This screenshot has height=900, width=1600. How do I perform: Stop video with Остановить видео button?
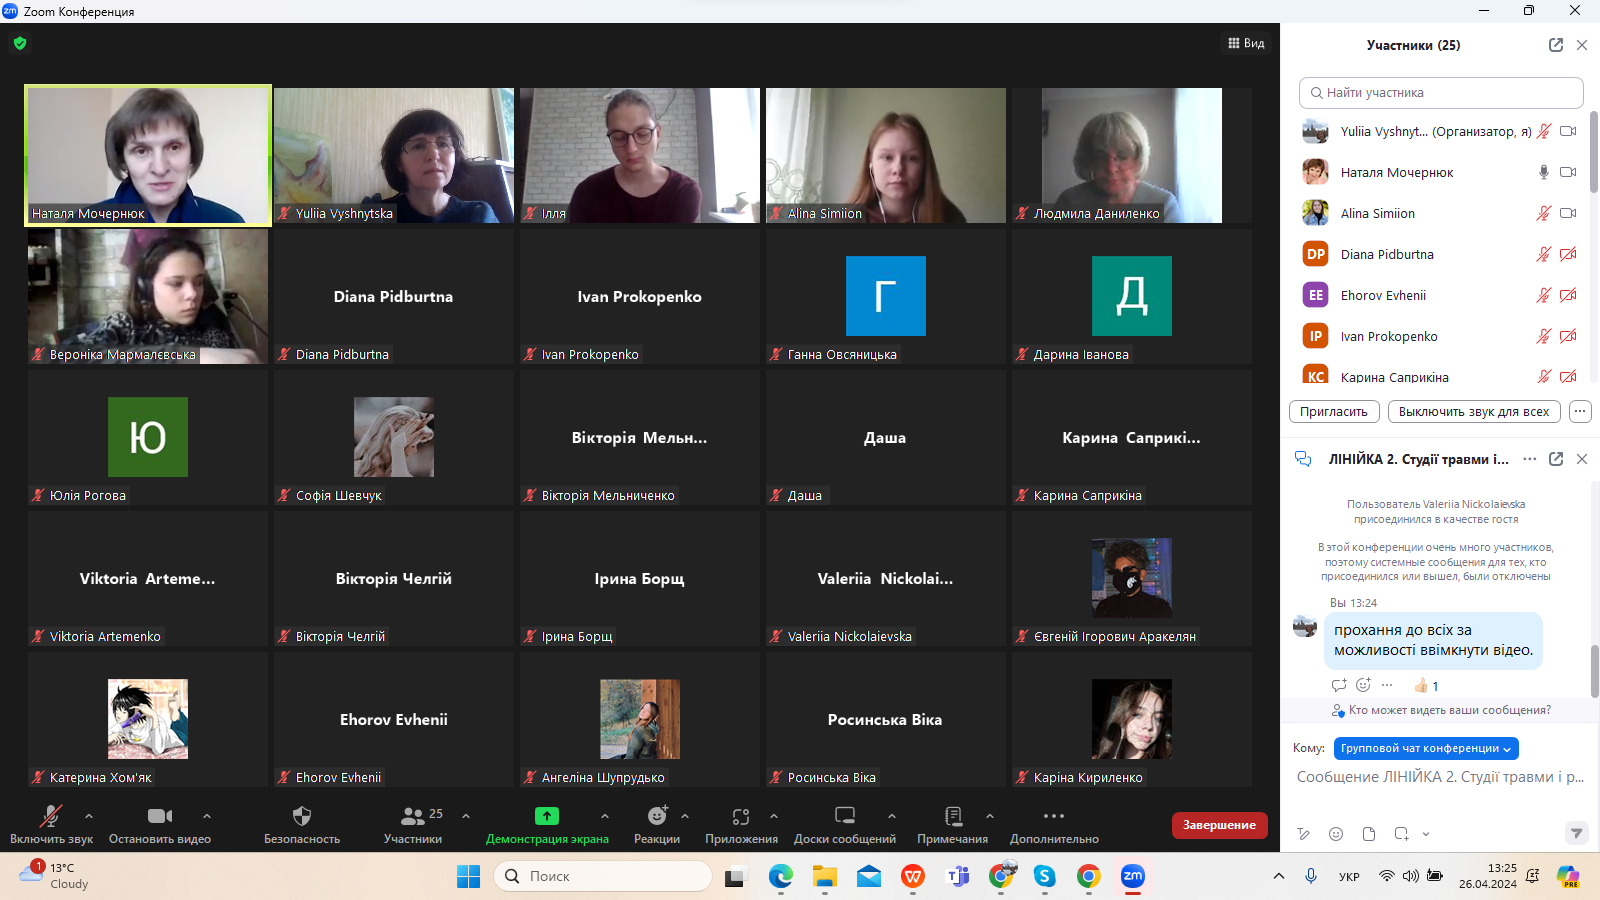point(159,816)
